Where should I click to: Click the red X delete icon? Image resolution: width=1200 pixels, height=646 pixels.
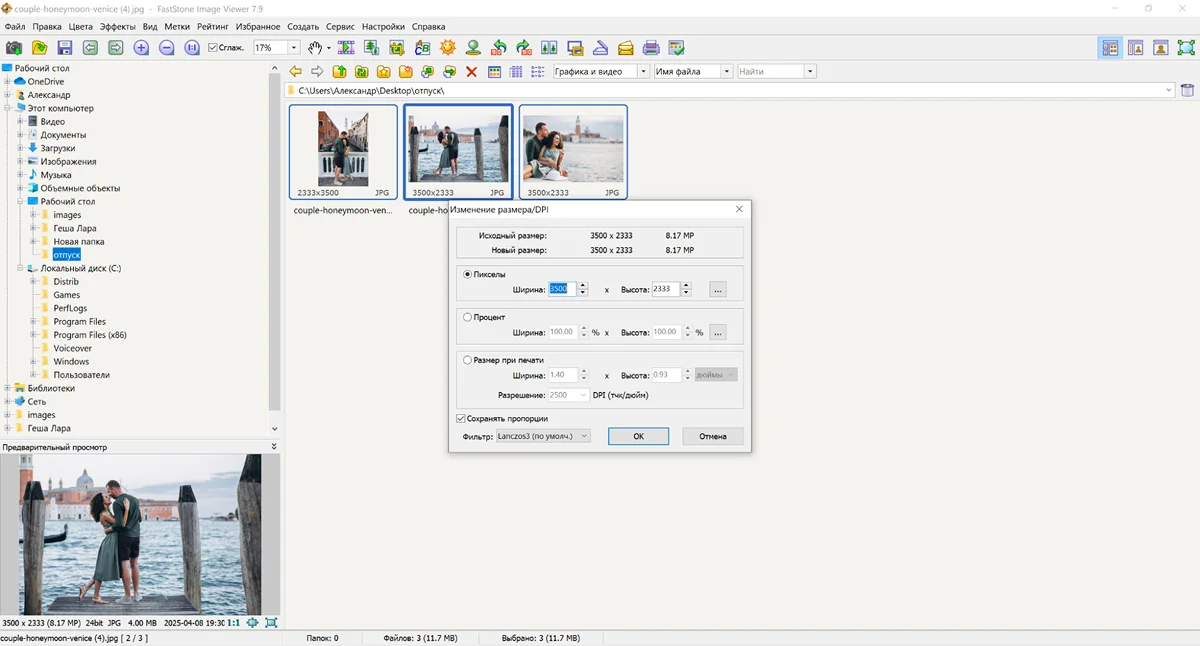click(x=472, y=72)
